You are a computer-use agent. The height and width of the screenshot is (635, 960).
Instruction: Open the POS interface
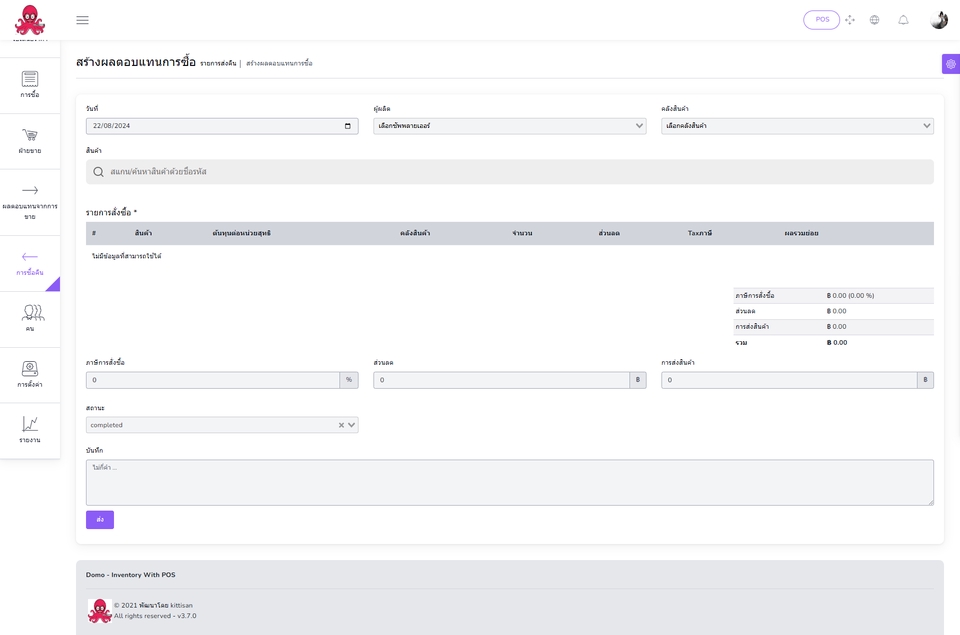point(820,19)
